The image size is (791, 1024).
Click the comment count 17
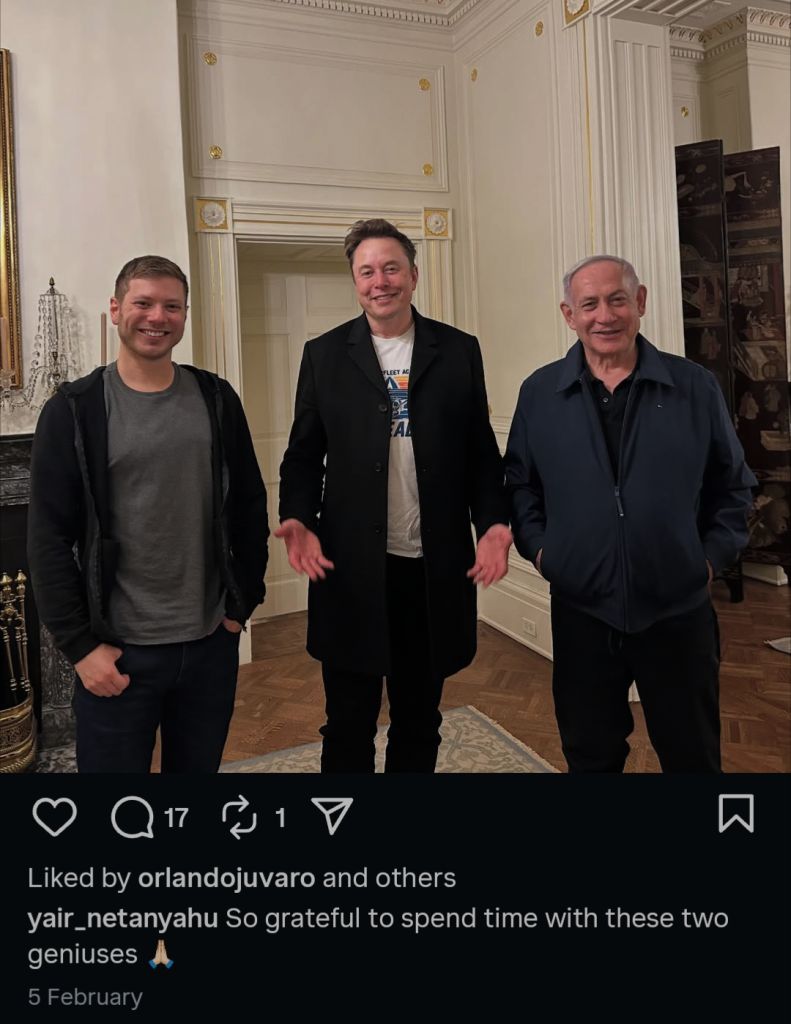point(176,818)
